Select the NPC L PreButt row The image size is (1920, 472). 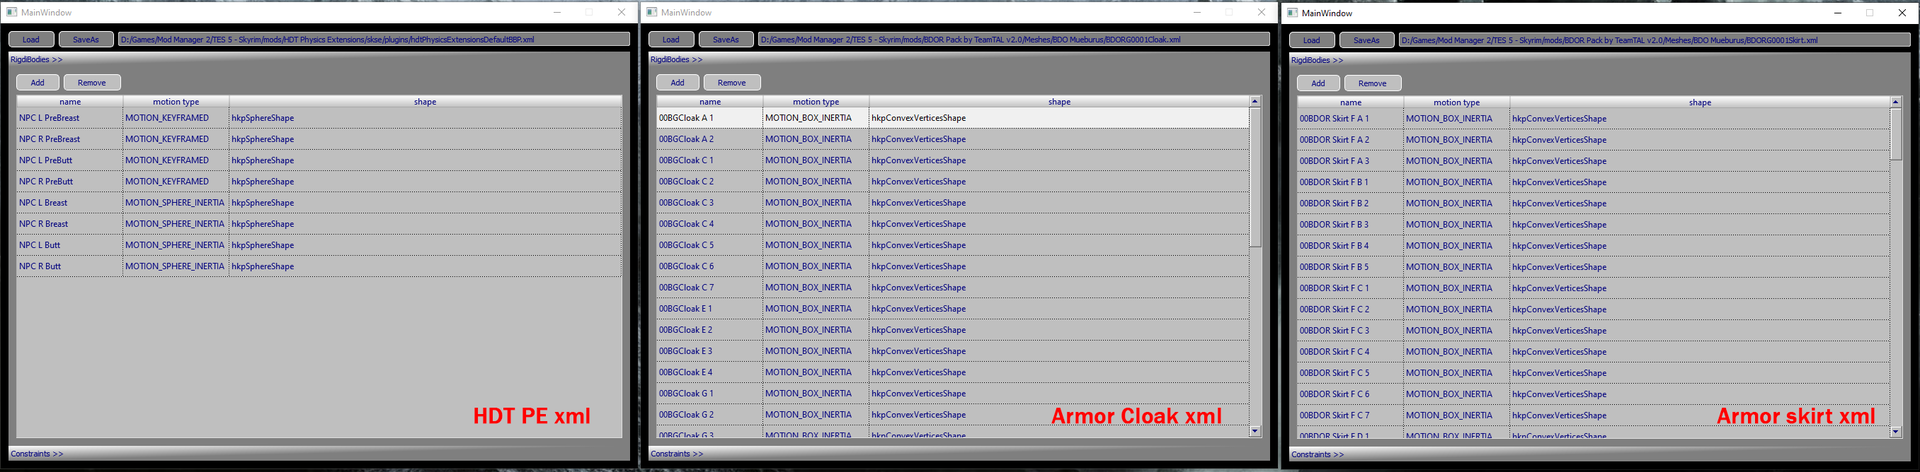(319, 160)
